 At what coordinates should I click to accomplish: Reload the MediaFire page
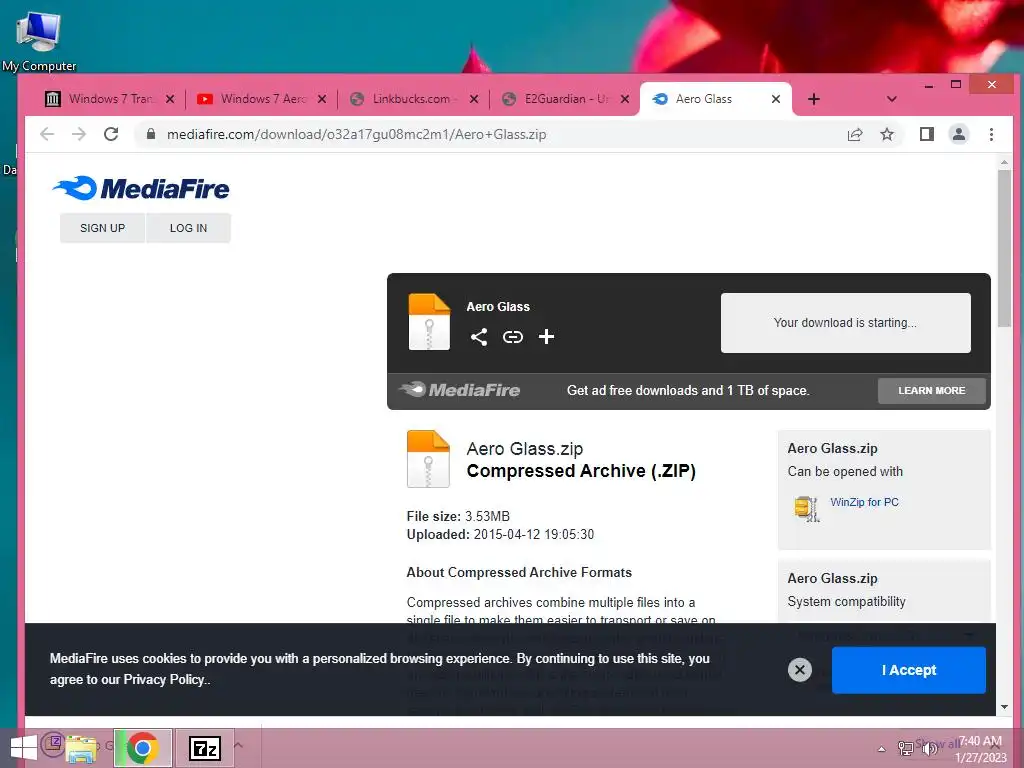111,134
